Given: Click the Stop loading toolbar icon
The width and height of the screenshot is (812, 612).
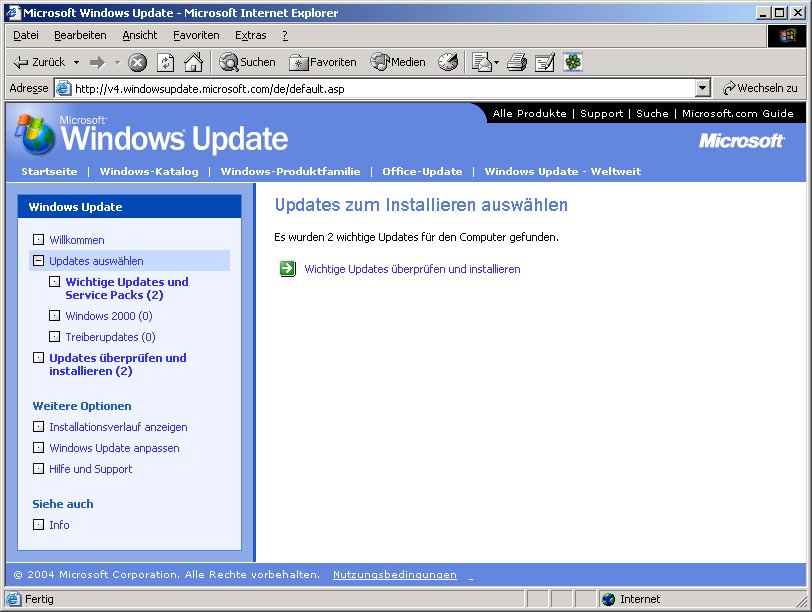Looking at the screenshot, I should pos(138,62).
